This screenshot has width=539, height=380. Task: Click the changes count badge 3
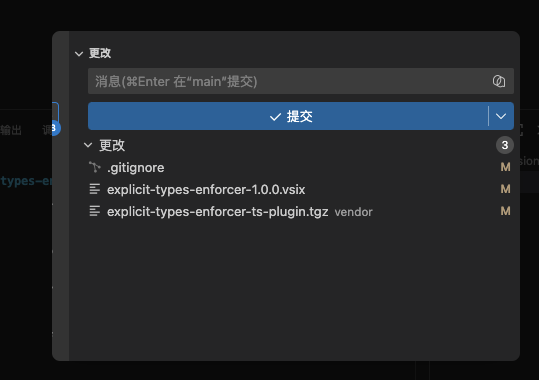pyautogui.click(x=505, y=145)
